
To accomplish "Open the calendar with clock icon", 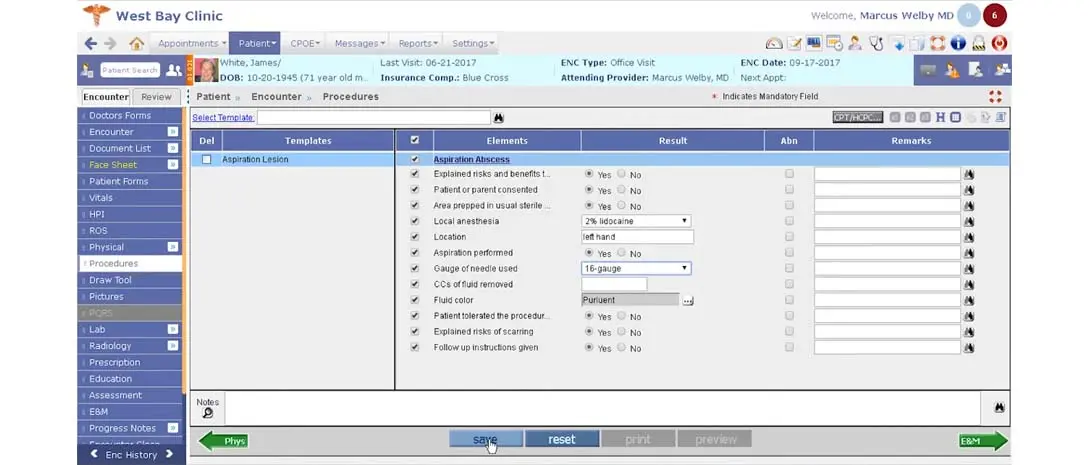I will coord(834,43).
